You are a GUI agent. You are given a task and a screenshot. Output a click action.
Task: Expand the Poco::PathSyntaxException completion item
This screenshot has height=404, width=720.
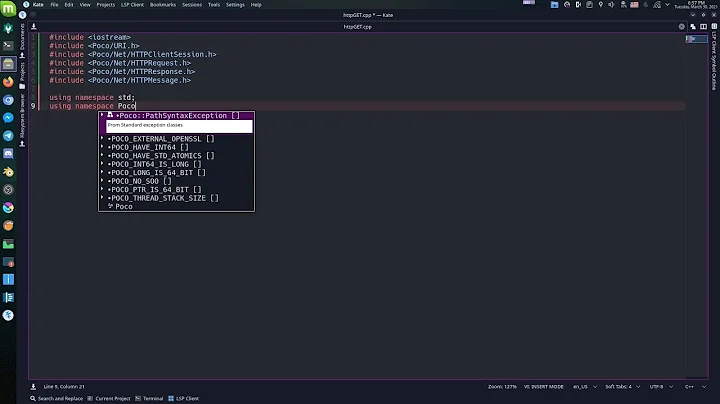102,115
